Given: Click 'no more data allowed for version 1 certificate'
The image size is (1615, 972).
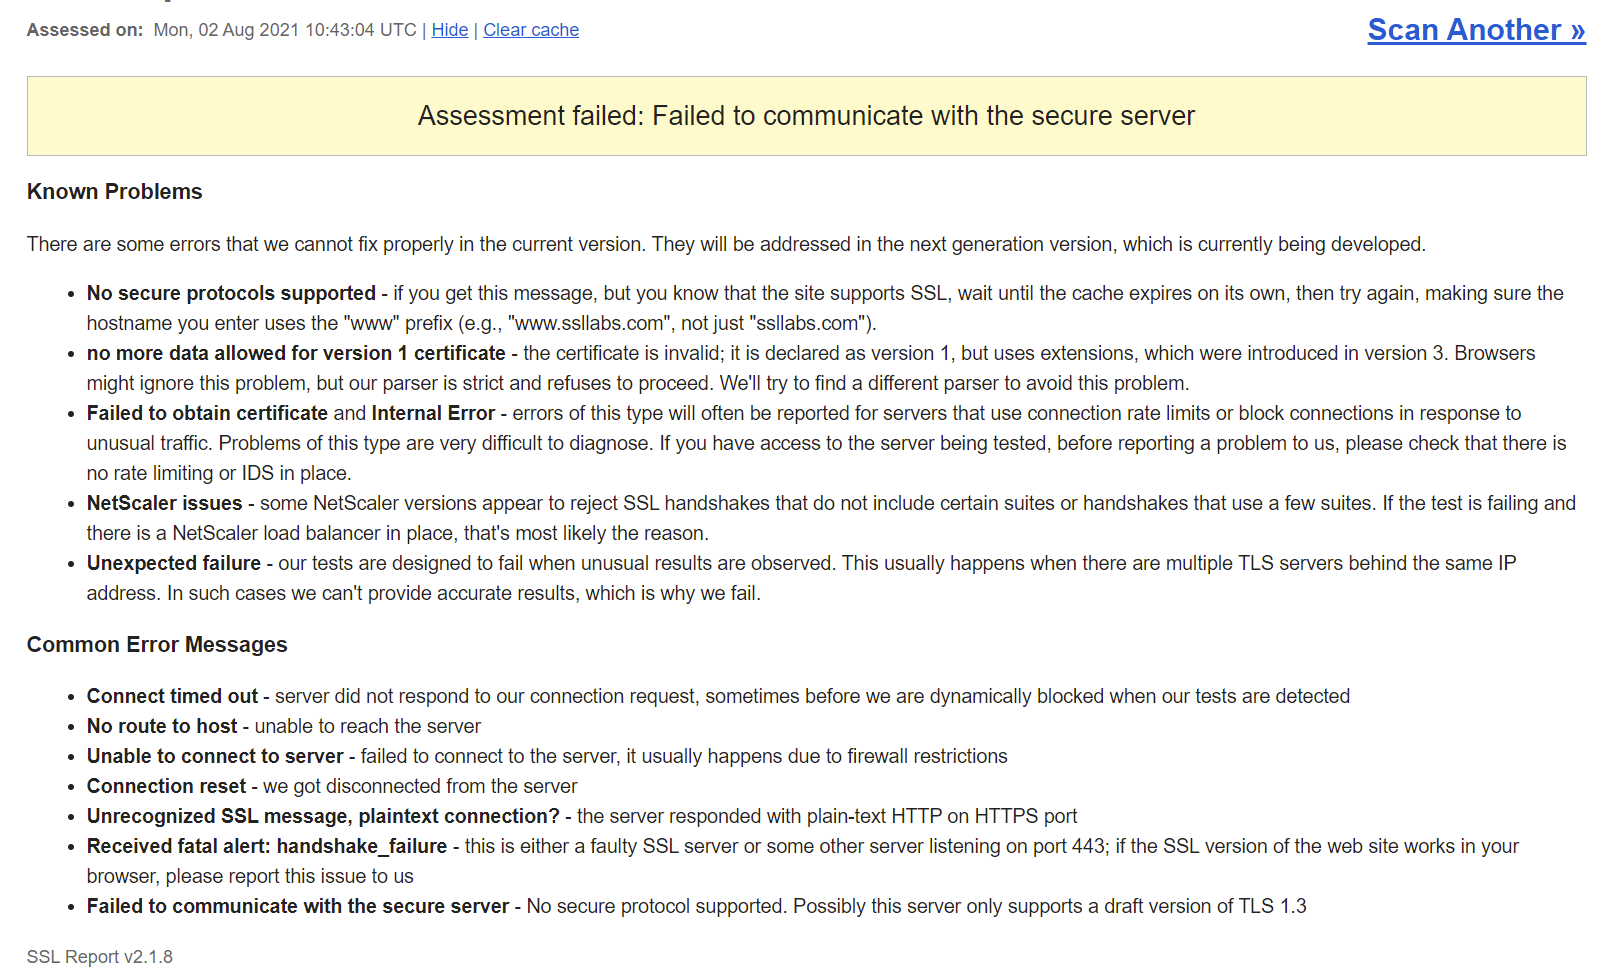Looking at the screenshot, I should pyautogui.click(x=296, y=353).
